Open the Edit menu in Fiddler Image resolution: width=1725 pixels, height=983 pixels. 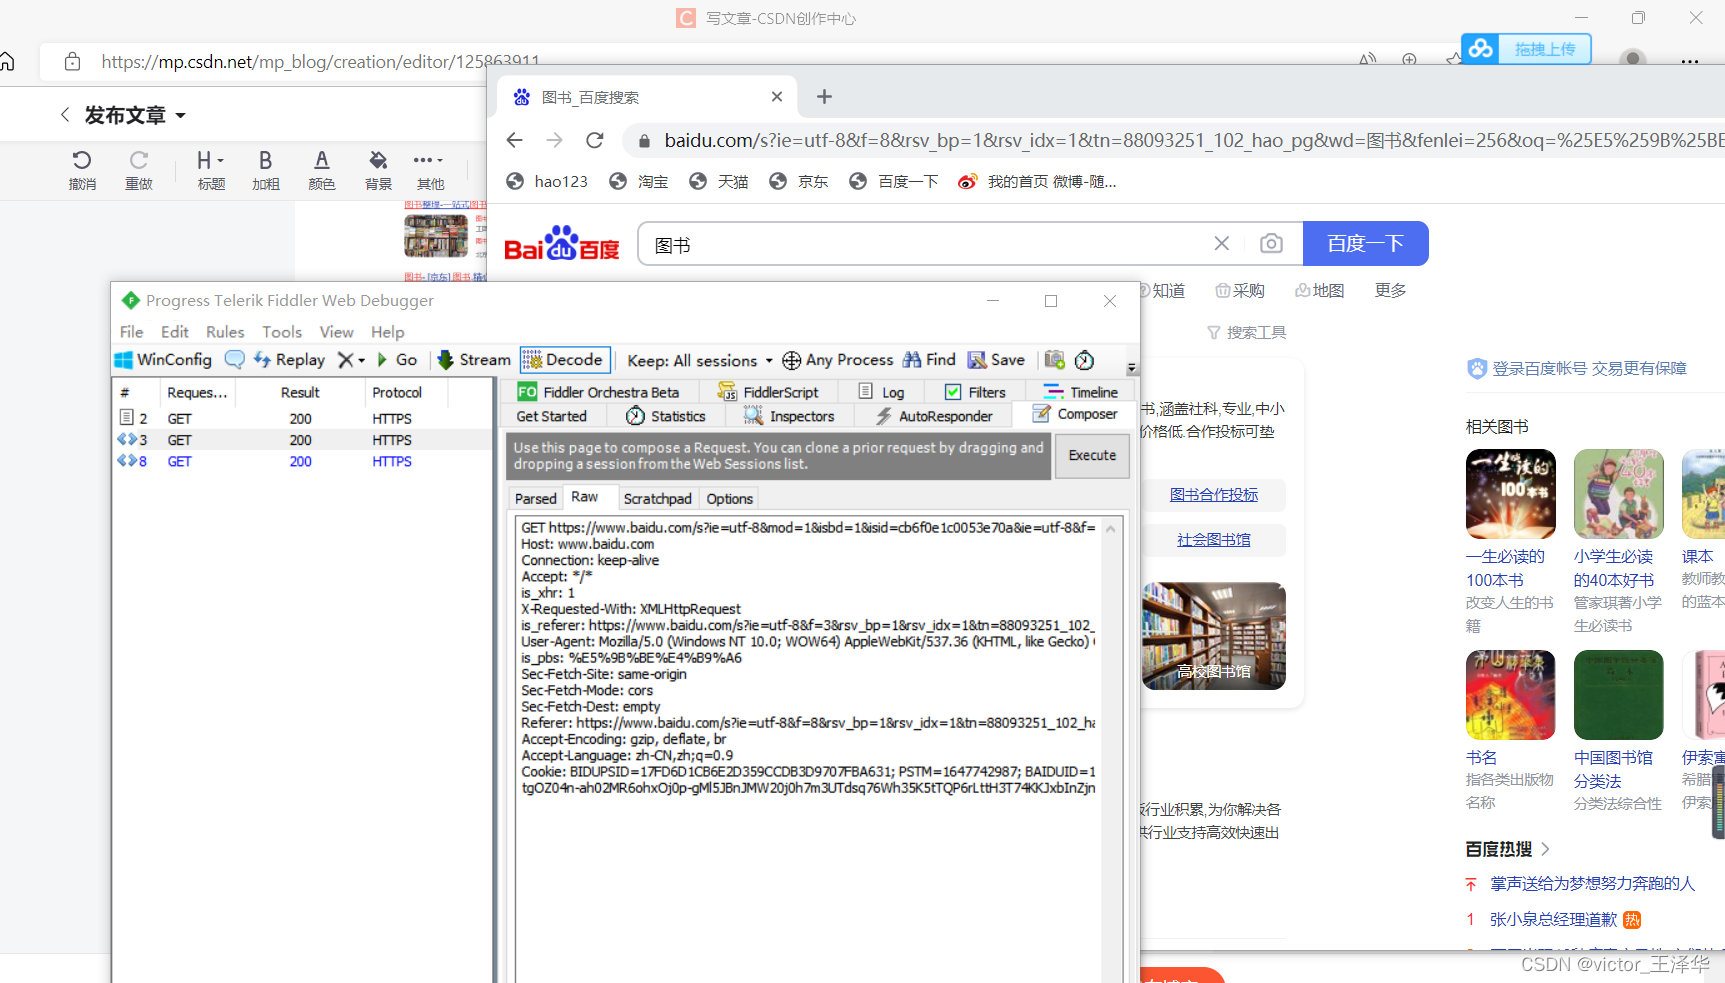point(175,332)
